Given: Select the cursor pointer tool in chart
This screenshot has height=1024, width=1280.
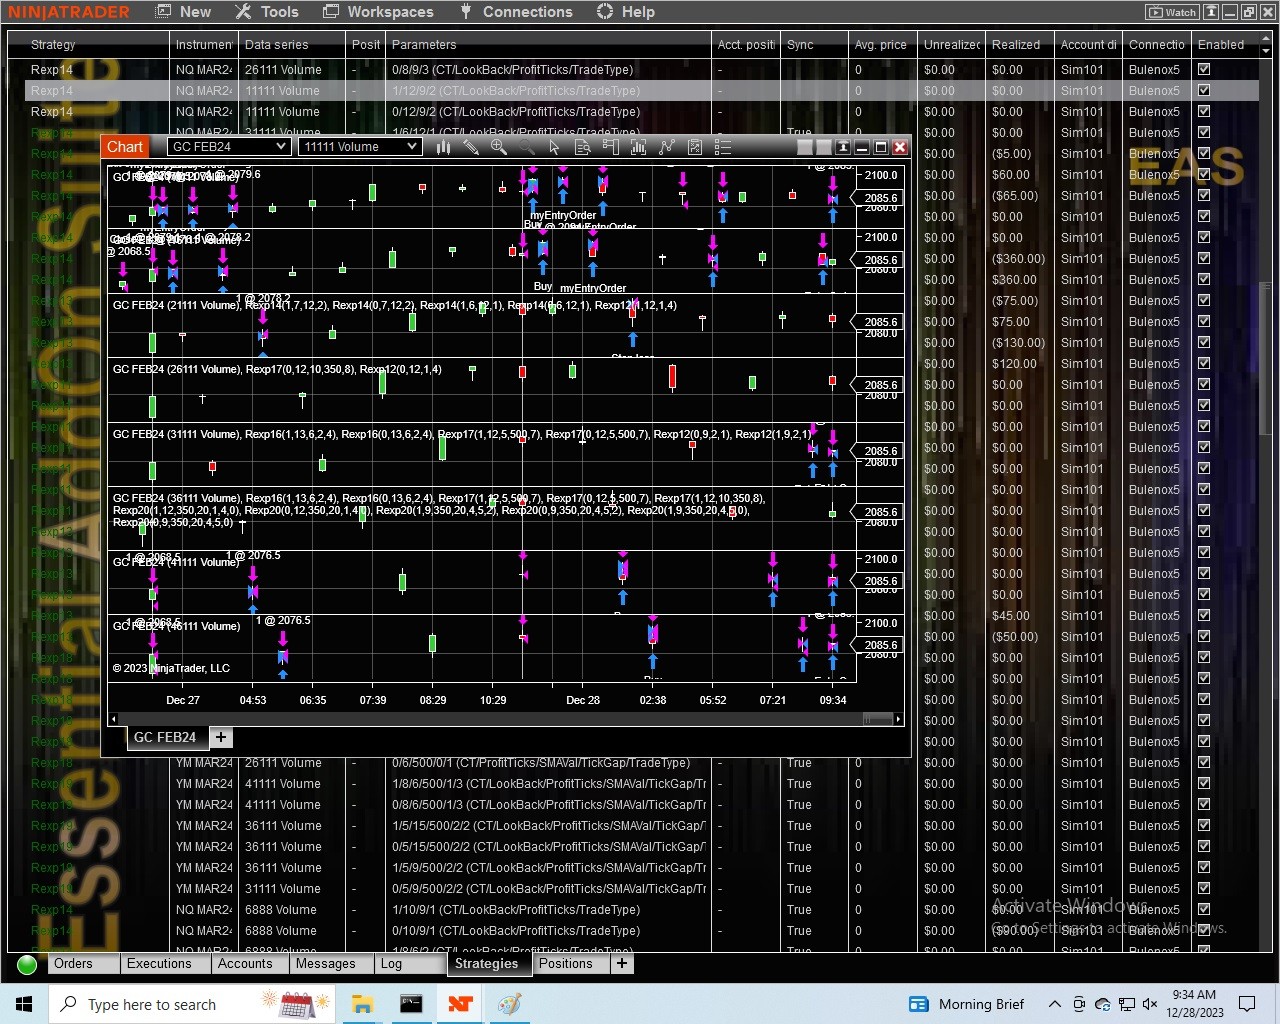Looking at the screenshot, I should (555, 147).
